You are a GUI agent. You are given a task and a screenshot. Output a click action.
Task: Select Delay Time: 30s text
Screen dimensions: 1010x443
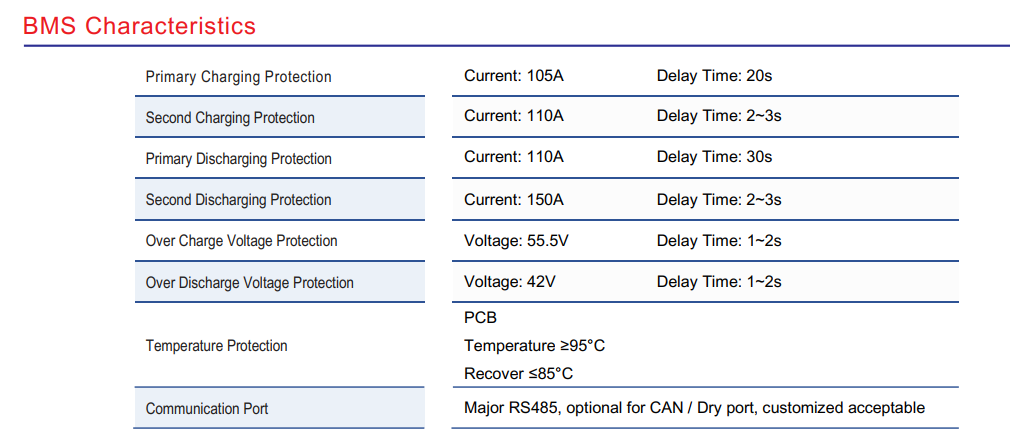[x=714, y=157]
